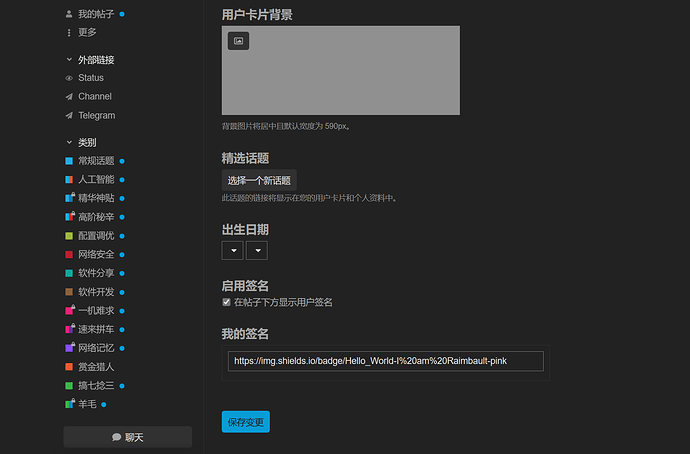This screenshot has width=690, height=454.
Task: Open the birth day dropdown
Action: pos(257,251)
